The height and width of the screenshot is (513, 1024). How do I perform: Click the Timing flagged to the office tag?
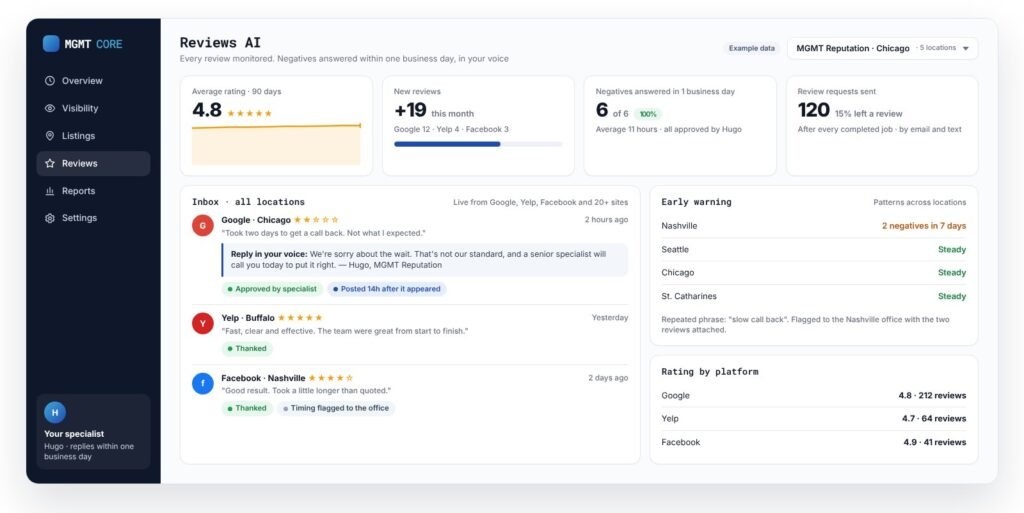(x=336, y=409)
